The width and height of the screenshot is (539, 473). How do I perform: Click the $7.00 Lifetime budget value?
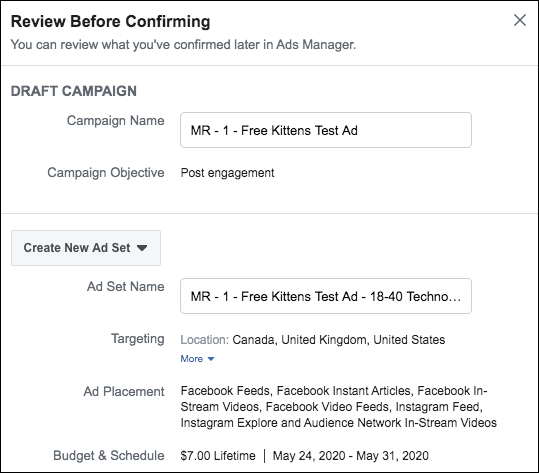218,455
